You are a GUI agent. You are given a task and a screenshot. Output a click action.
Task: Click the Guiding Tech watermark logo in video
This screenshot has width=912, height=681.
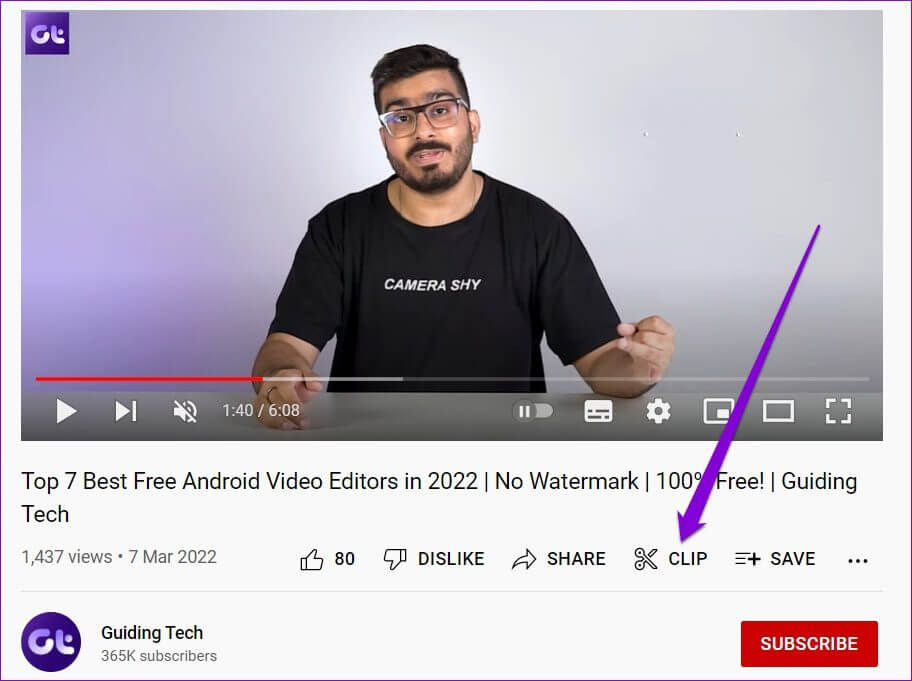click(x=47, y=33)
